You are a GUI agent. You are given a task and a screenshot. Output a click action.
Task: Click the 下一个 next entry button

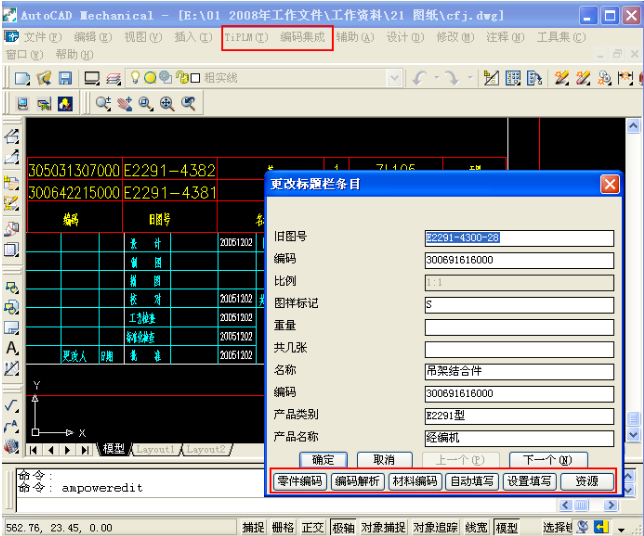point(547,460)
